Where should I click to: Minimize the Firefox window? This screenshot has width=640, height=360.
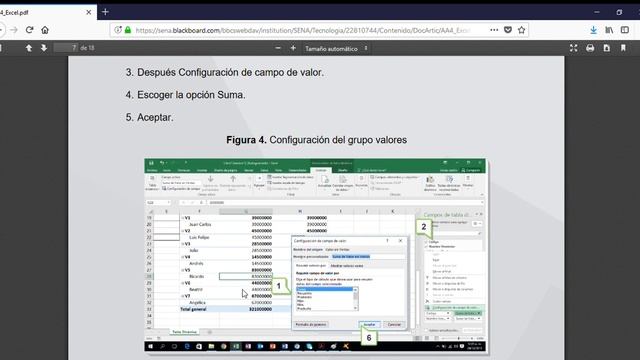597,12
